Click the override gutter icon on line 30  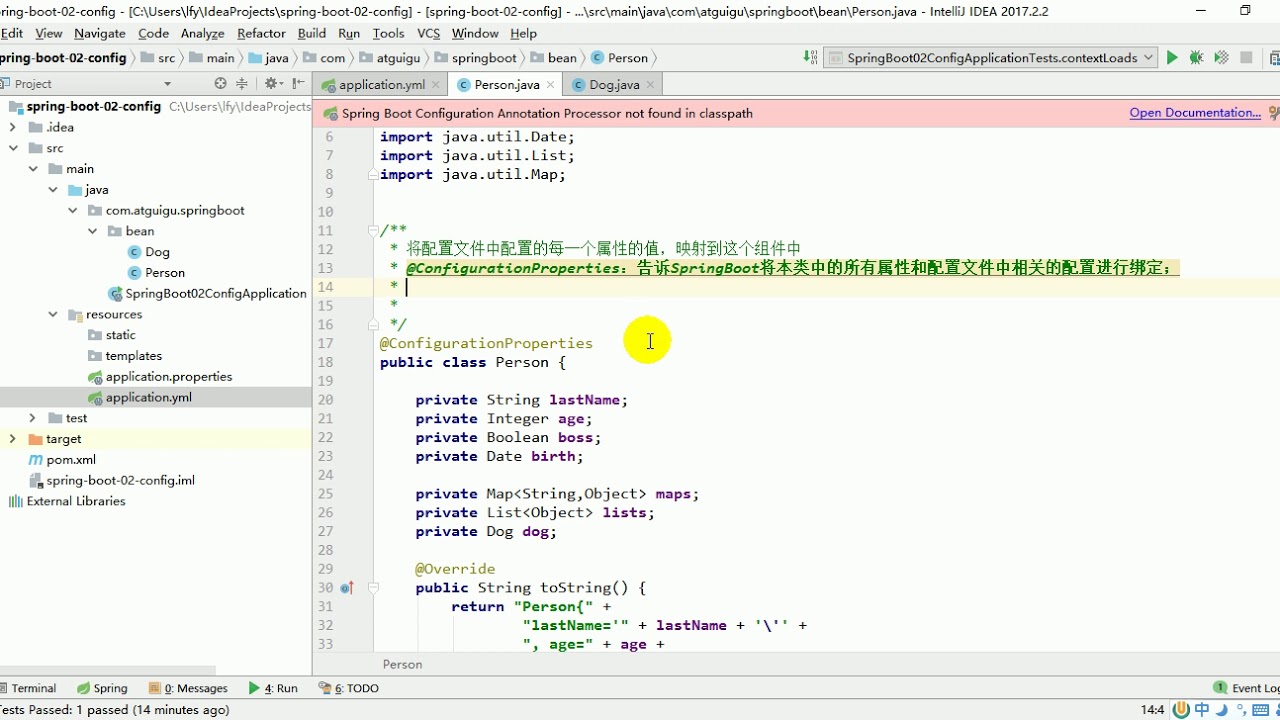pos(346,588)
